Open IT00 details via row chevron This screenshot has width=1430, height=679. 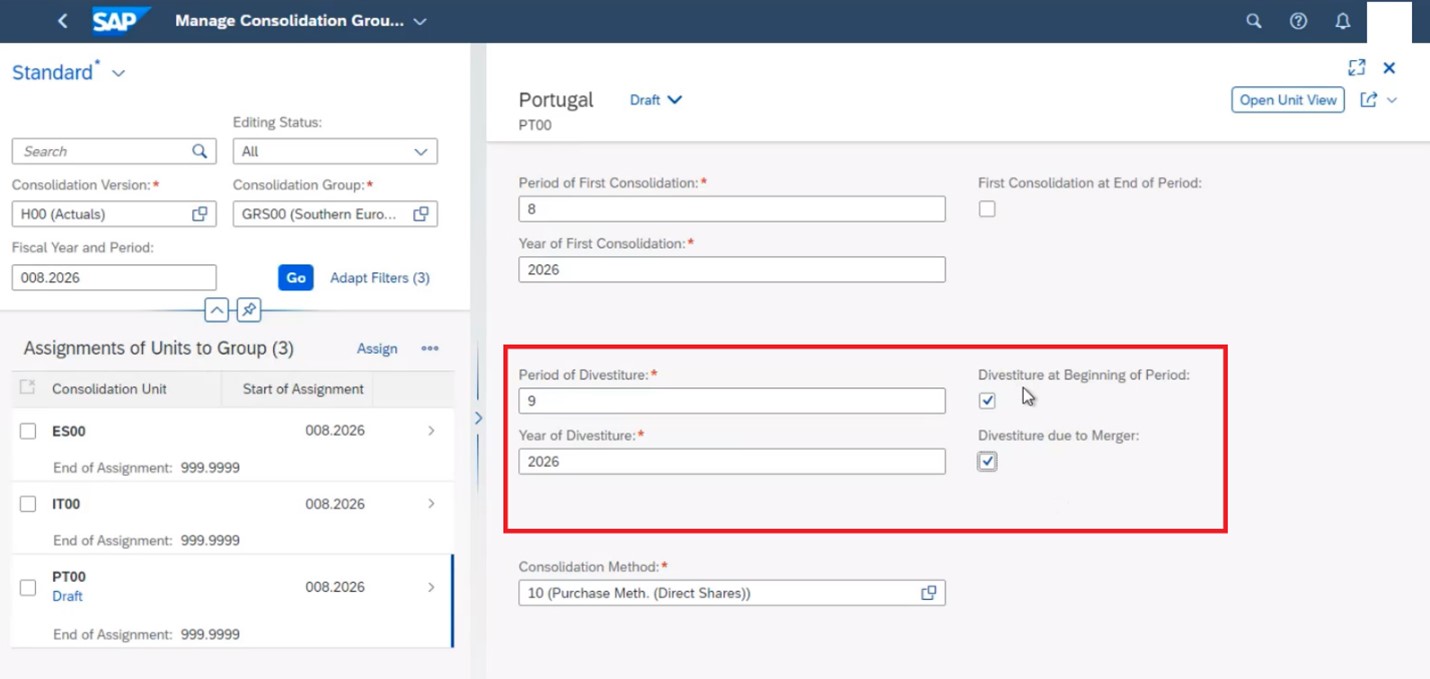(431, 504)
